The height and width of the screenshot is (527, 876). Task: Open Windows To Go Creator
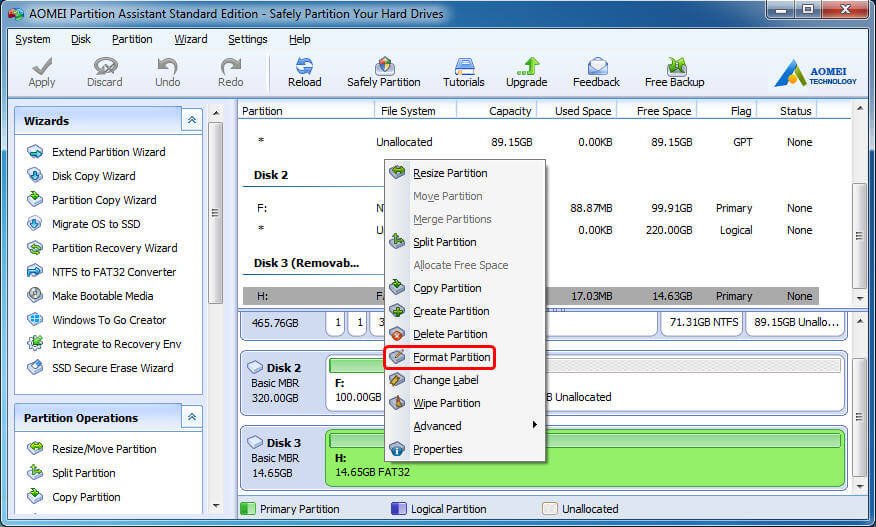point(97,320)
